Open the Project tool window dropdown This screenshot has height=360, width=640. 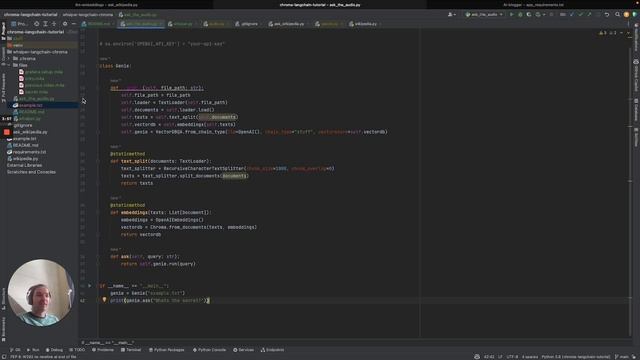pos(19,24)
